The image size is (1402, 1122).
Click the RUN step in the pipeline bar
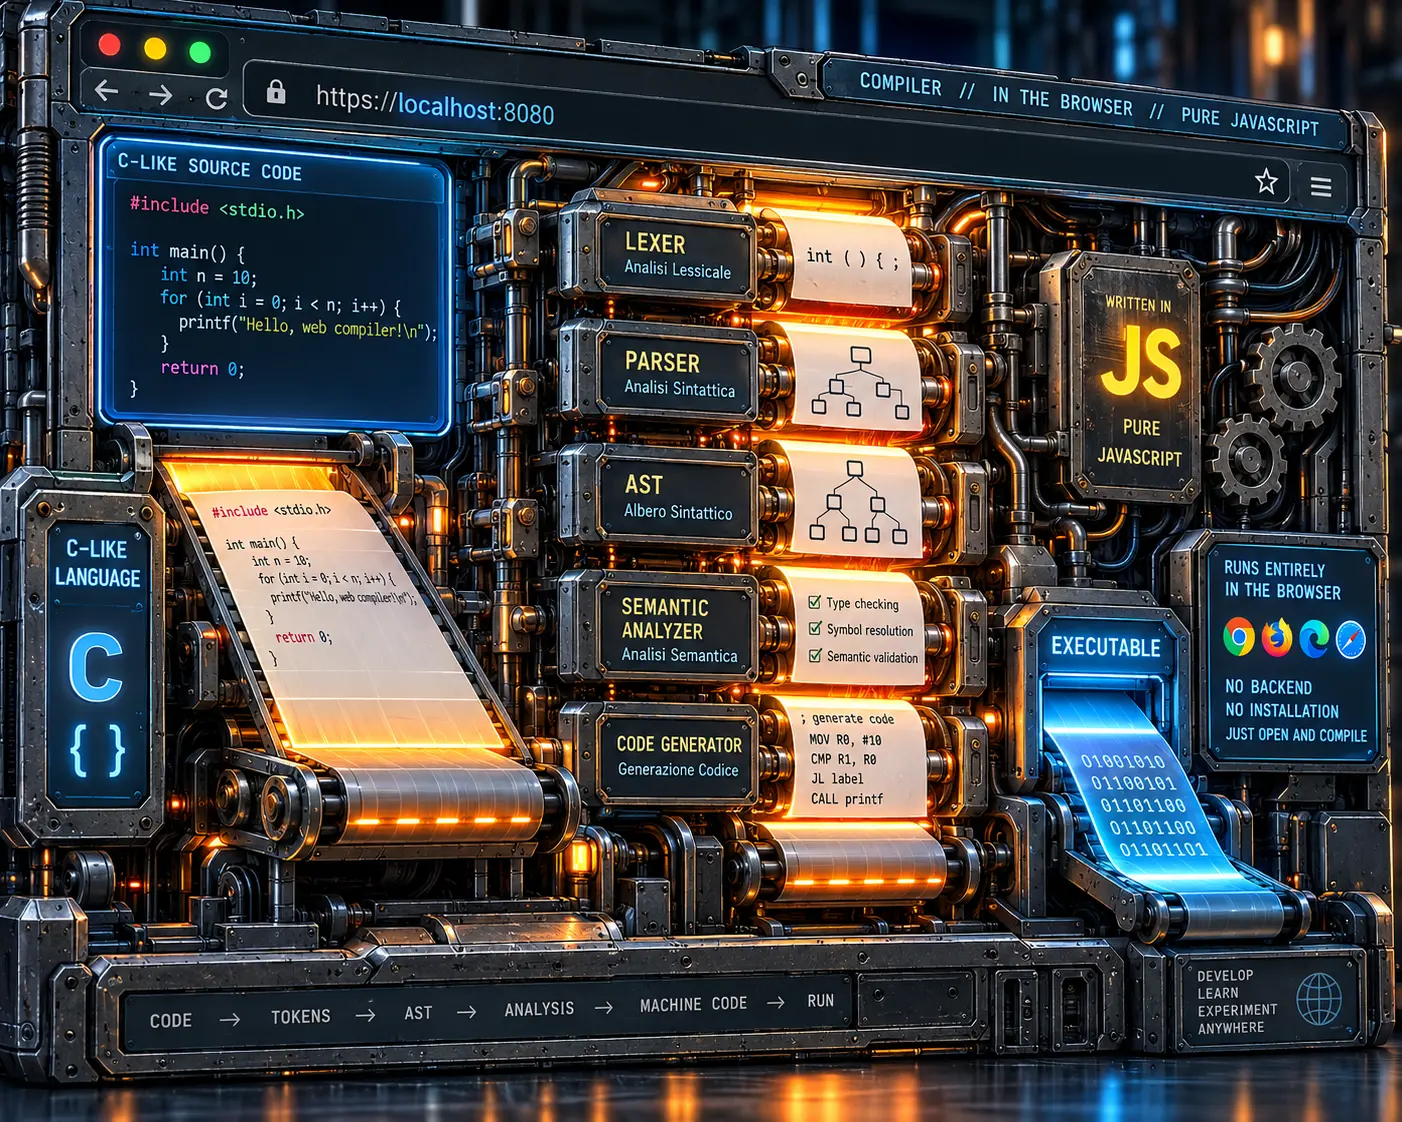tap(820, 1000)
